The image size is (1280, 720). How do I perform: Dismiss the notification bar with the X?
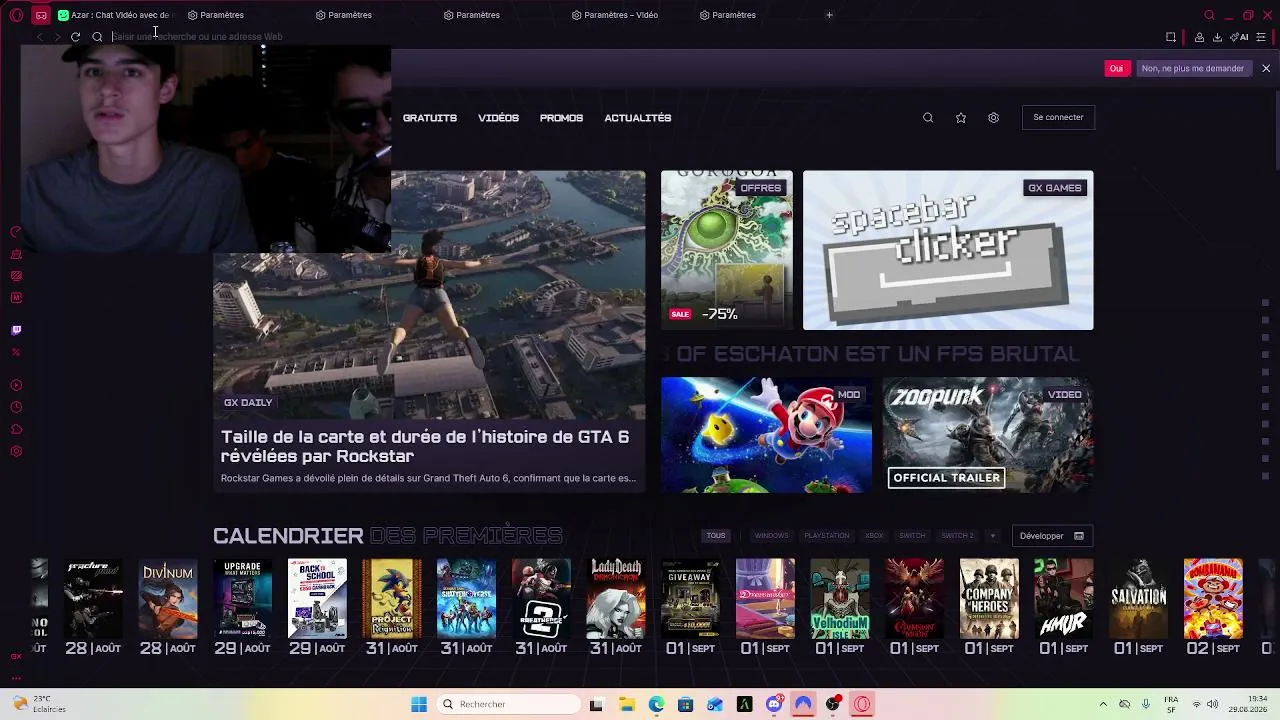tap(1266, 68)
